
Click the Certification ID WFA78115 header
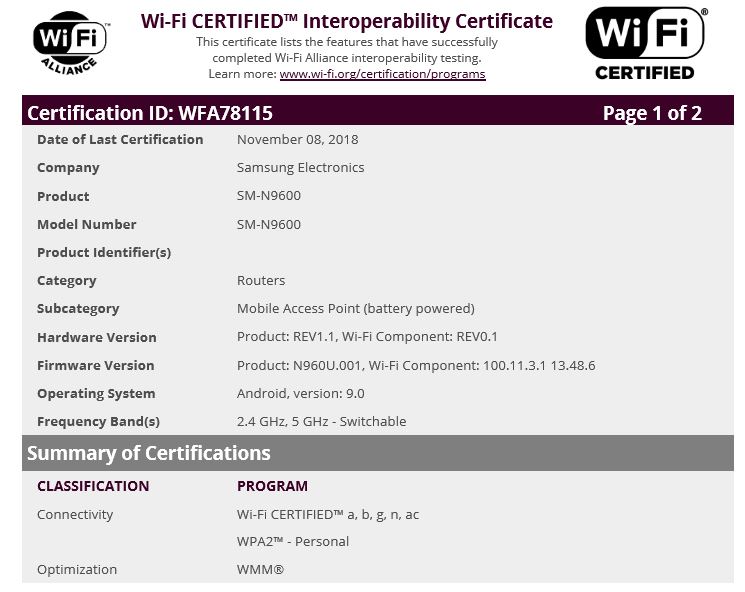150,112
